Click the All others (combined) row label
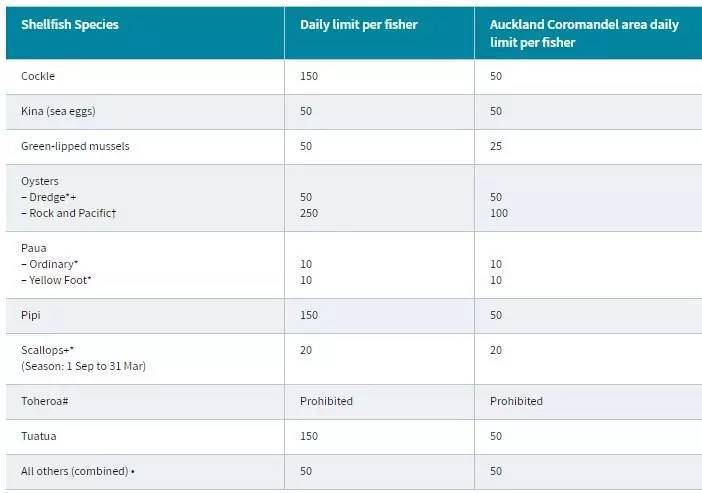Image resolution: width=702 pixels, height=493 pixels. [x=77, y=471]
